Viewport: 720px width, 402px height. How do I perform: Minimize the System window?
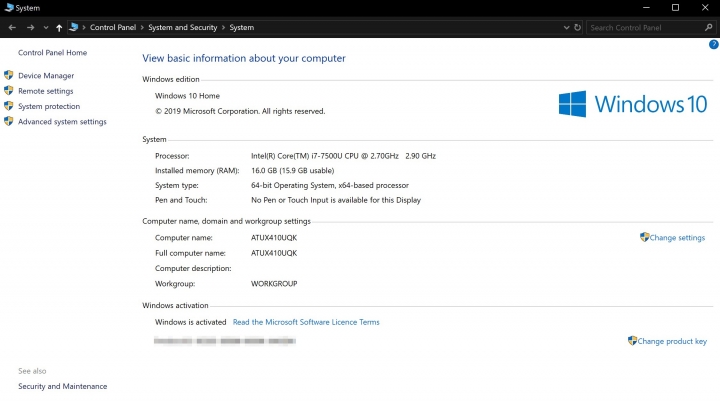646,7
